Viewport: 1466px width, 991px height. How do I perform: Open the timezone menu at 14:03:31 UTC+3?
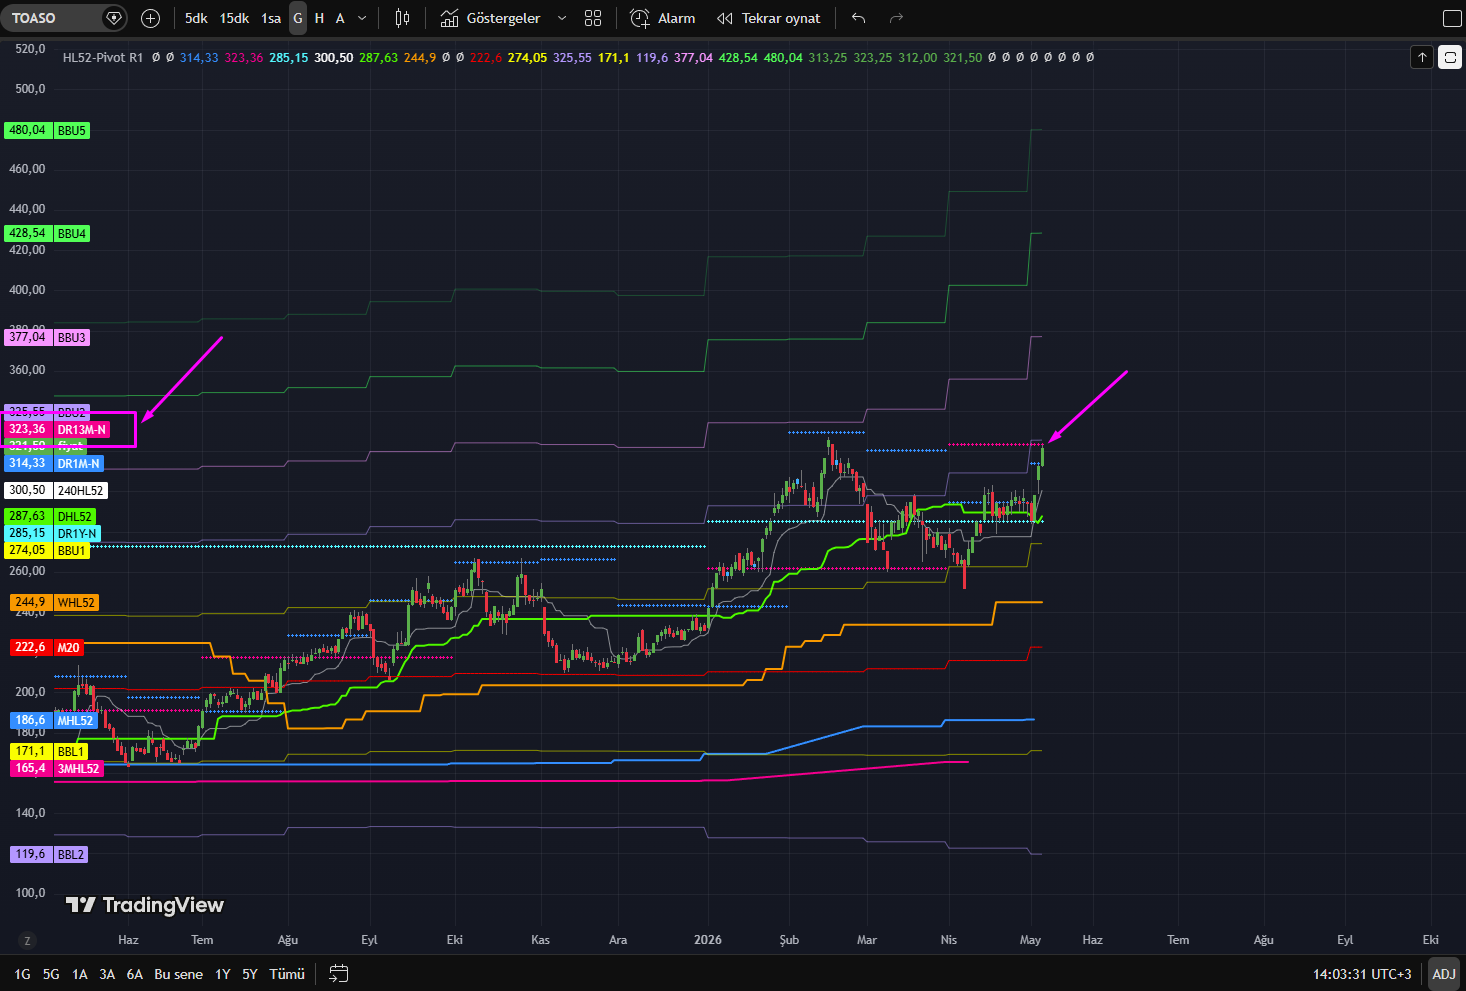(1362, 974)
